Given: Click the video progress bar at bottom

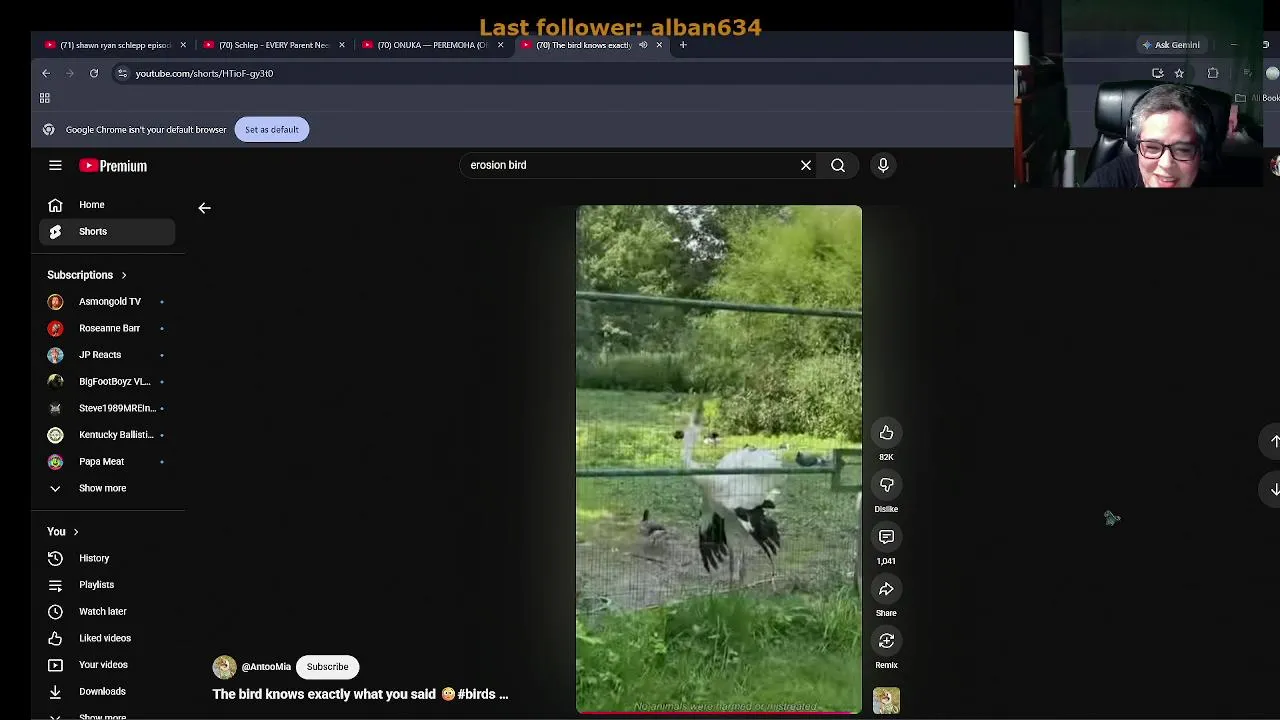Looking at the screenshot, I should pyautogui.click(x=719, y=713).
